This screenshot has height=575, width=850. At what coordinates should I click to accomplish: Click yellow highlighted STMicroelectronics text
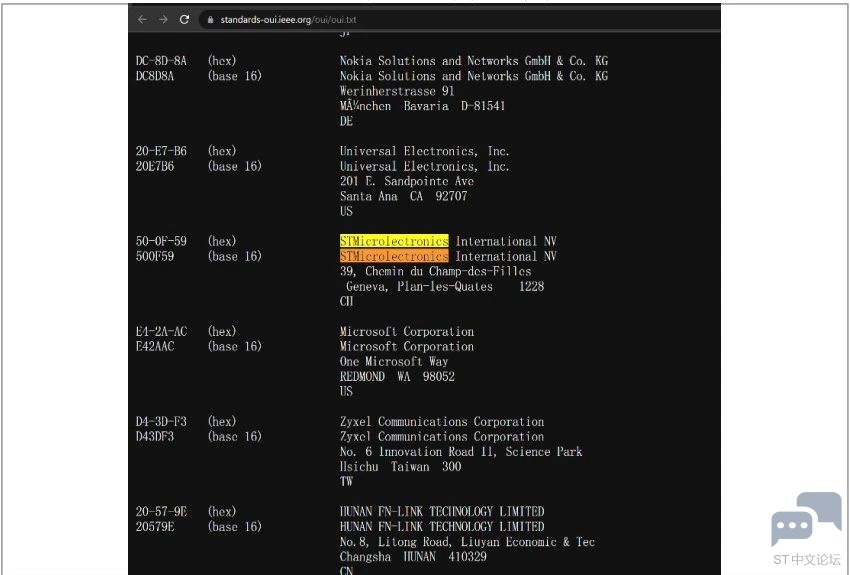coord(394,241)
